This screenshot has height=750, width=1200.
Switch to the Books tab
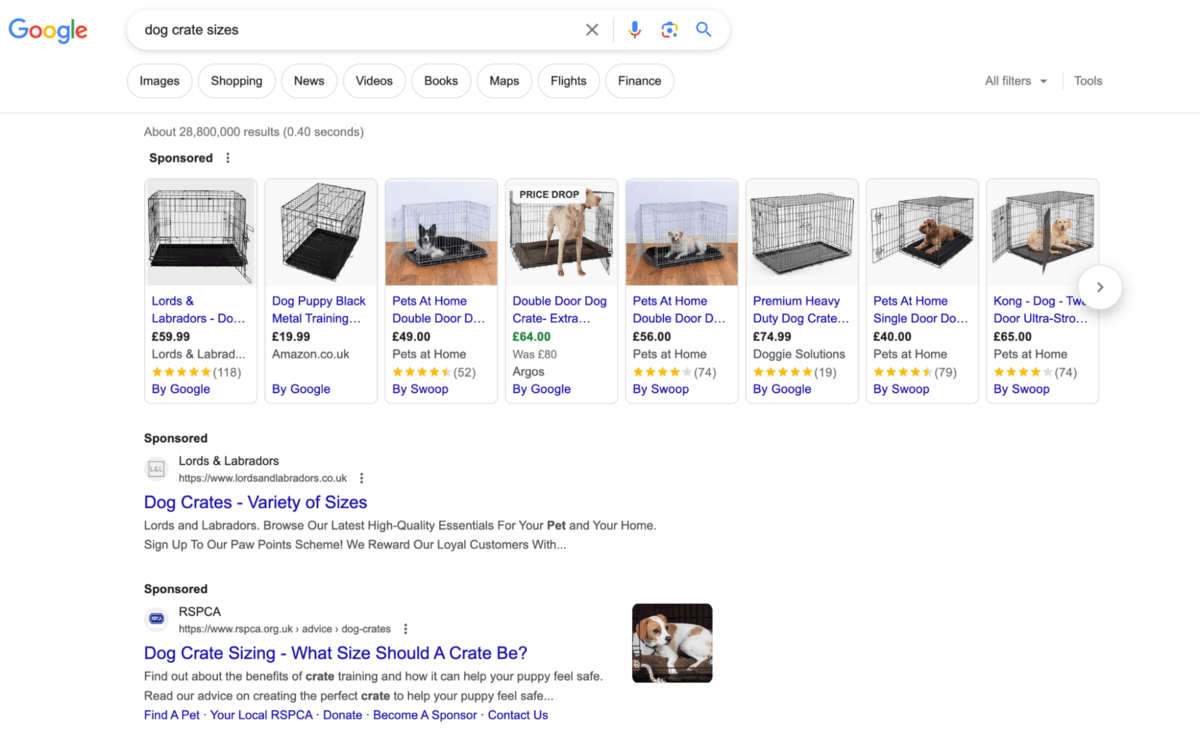coord(441,81)
